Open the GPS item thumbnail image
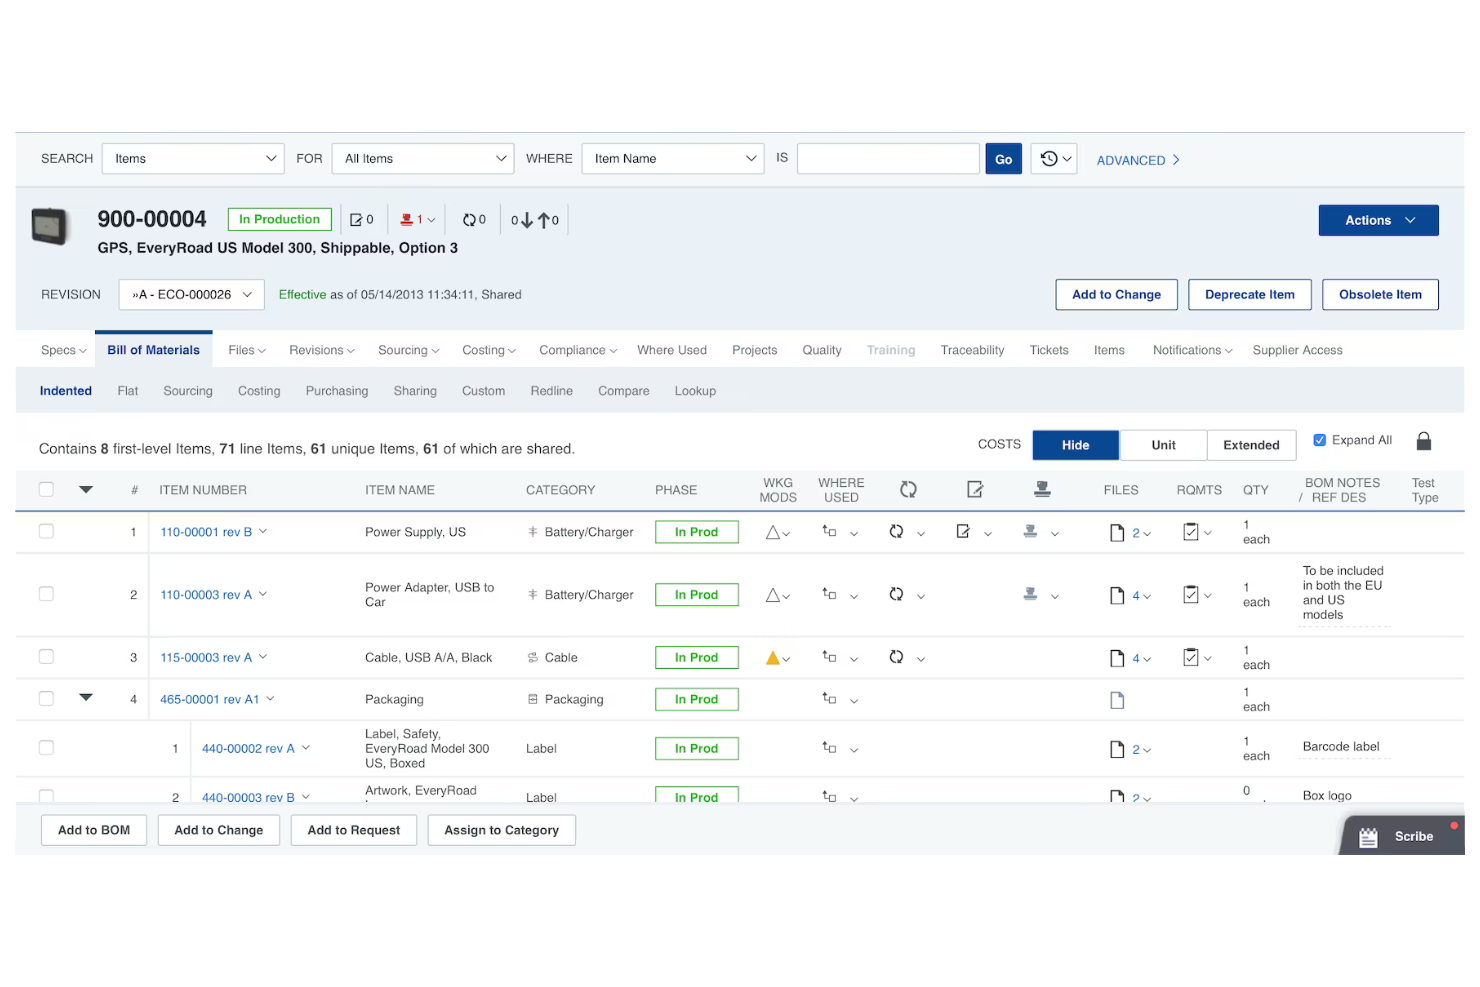The width and height of the screenshot is (1480, 987). tap(50, 227)
